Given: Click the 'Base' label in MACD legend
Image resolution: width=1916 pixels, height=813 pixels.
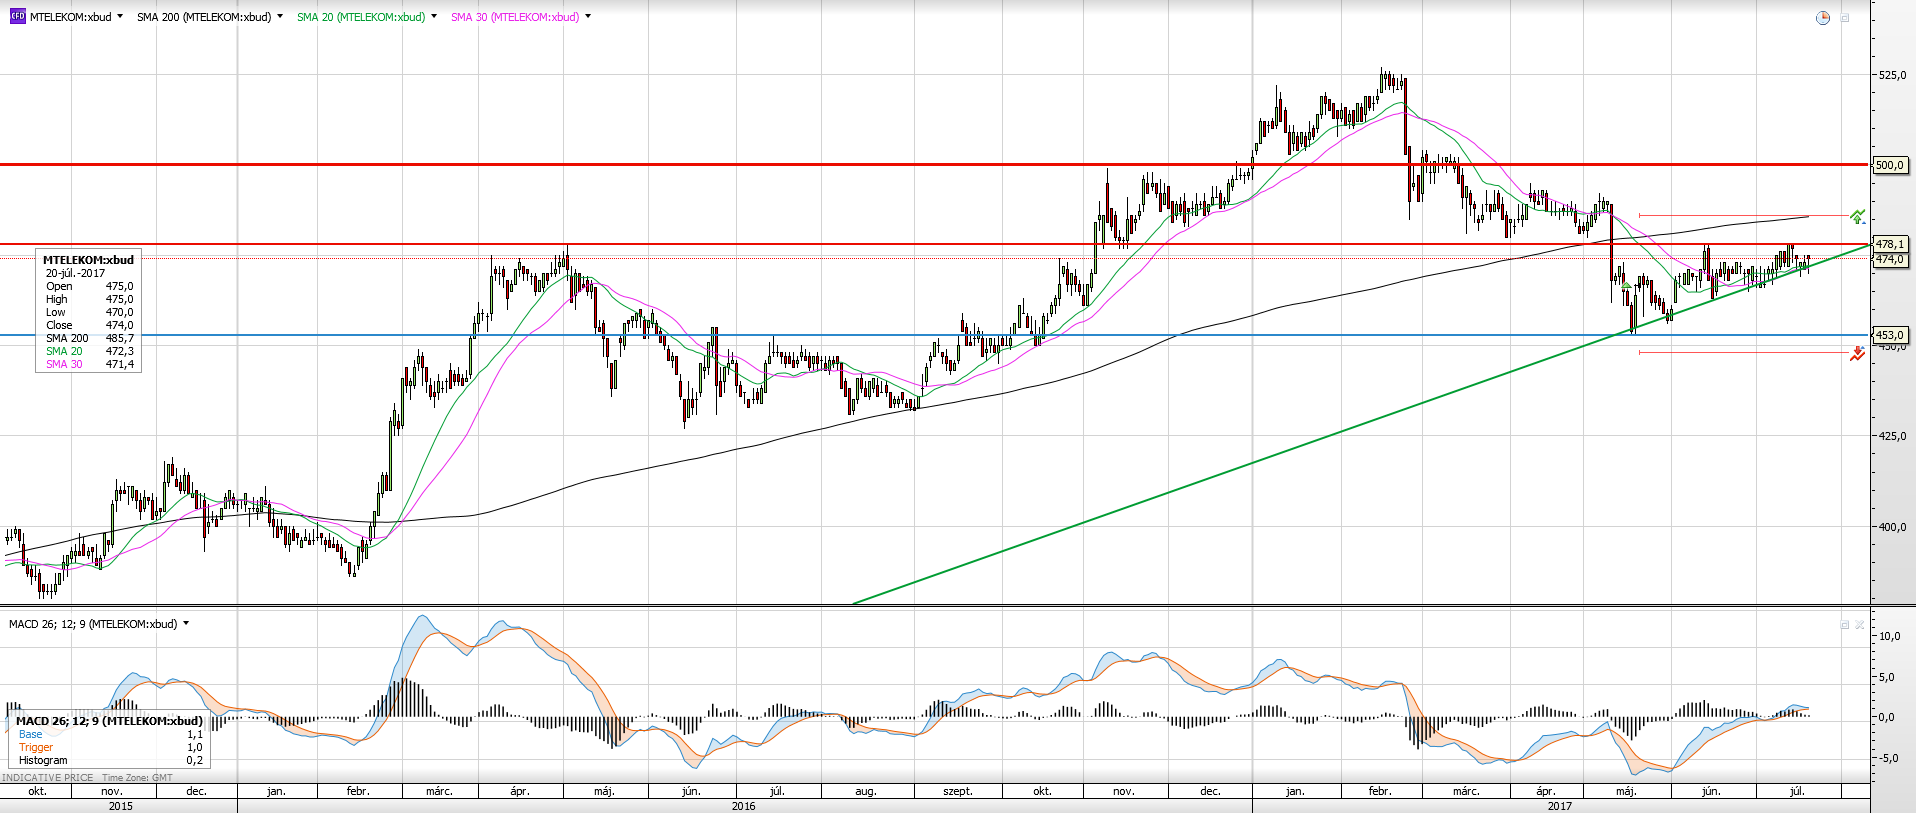Looking at the screenshot, I should pos(31,734).
